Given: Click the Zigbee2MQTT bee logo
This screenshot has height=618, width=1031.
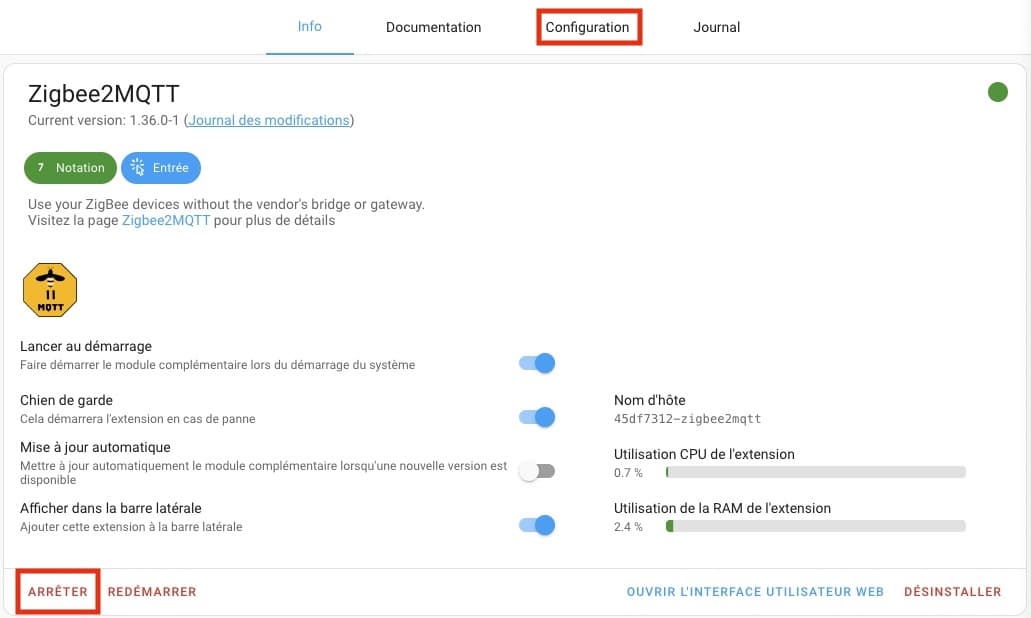Looking at the screenshot, I should click(50, 290).
